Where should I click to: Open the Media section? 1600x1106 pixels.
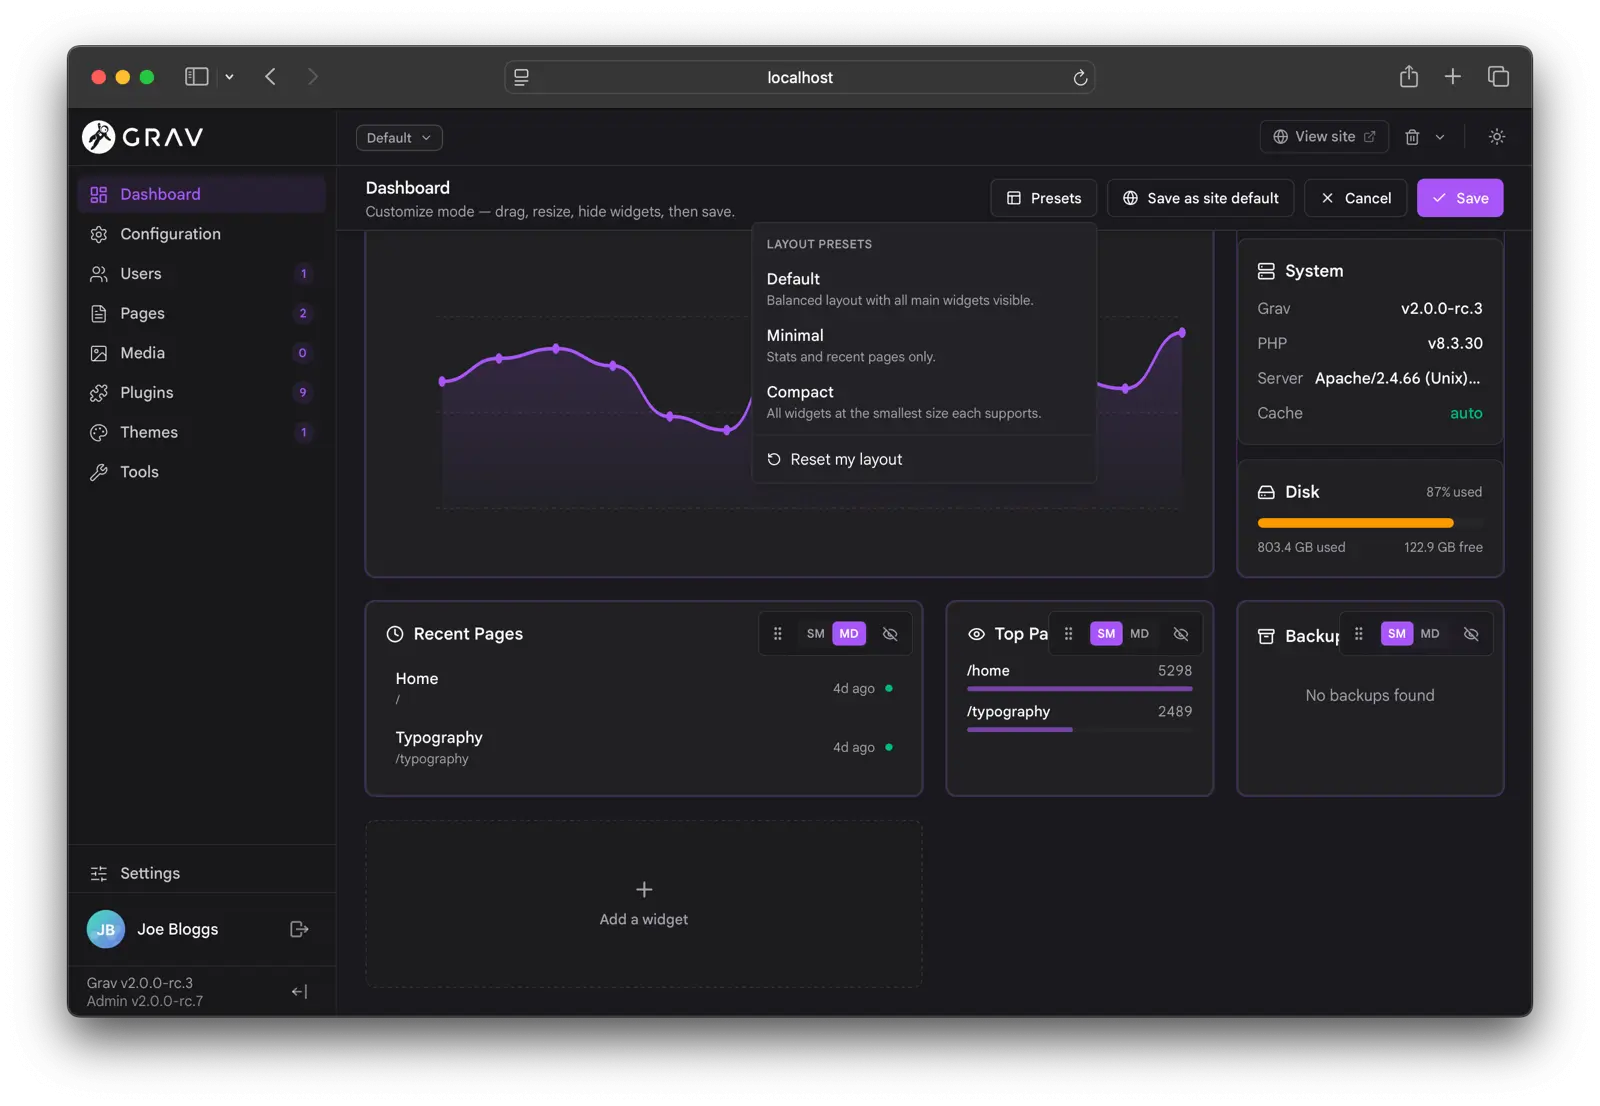(x=201, y=353)
